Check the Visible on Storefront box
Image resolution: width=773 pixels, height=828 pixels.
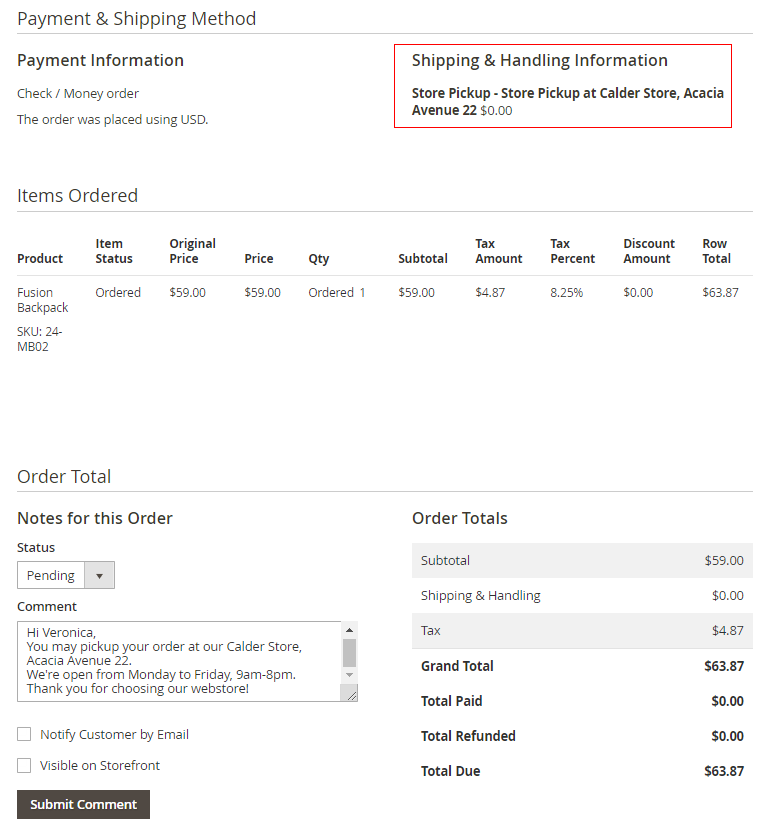click(x=24, y=765)
